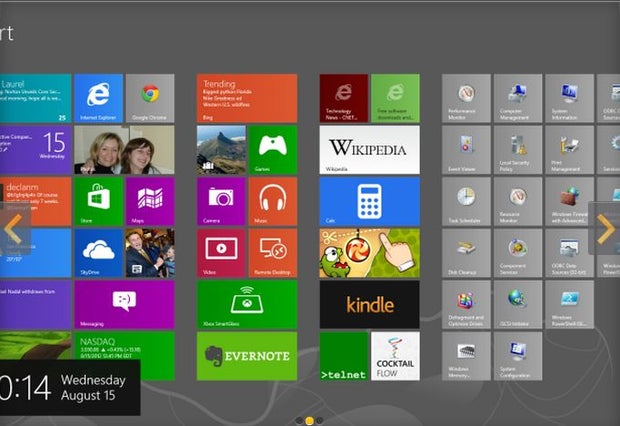Open the Kindle app tile
Viewport: 620px width, 426px height.
[x=369, y=304]
